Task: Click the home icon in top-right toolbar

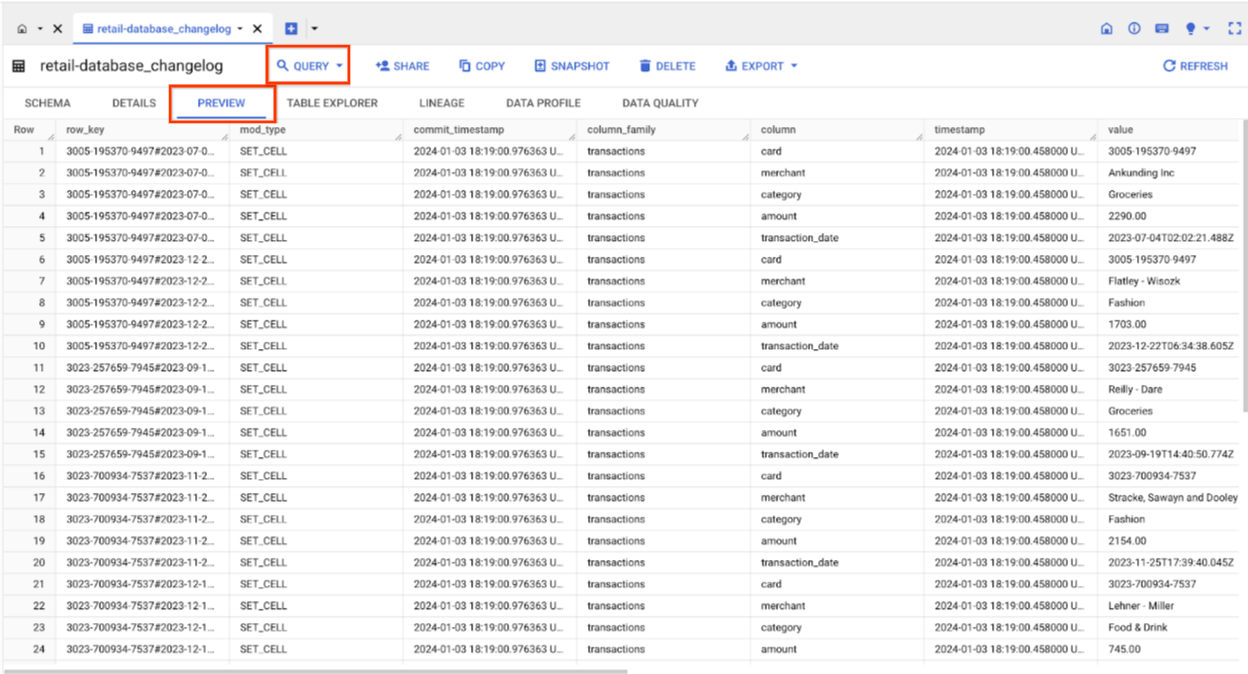Action: coord(1107,29)
